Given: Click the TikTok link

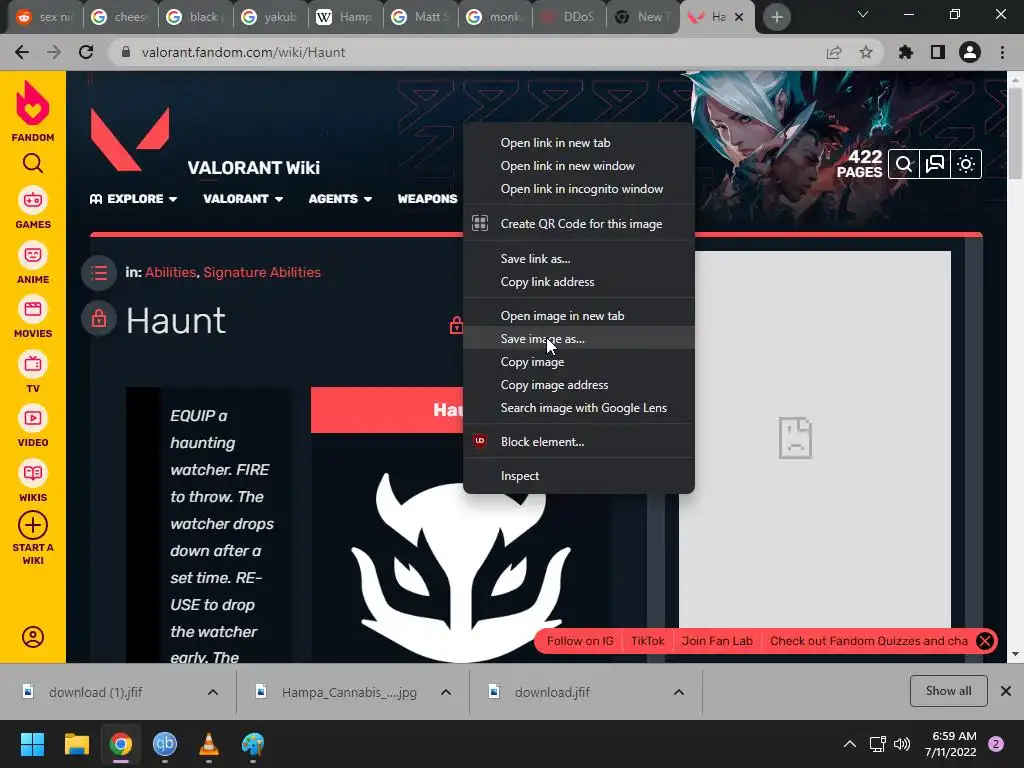Looking at the screenshot, I should click(647, 641).
